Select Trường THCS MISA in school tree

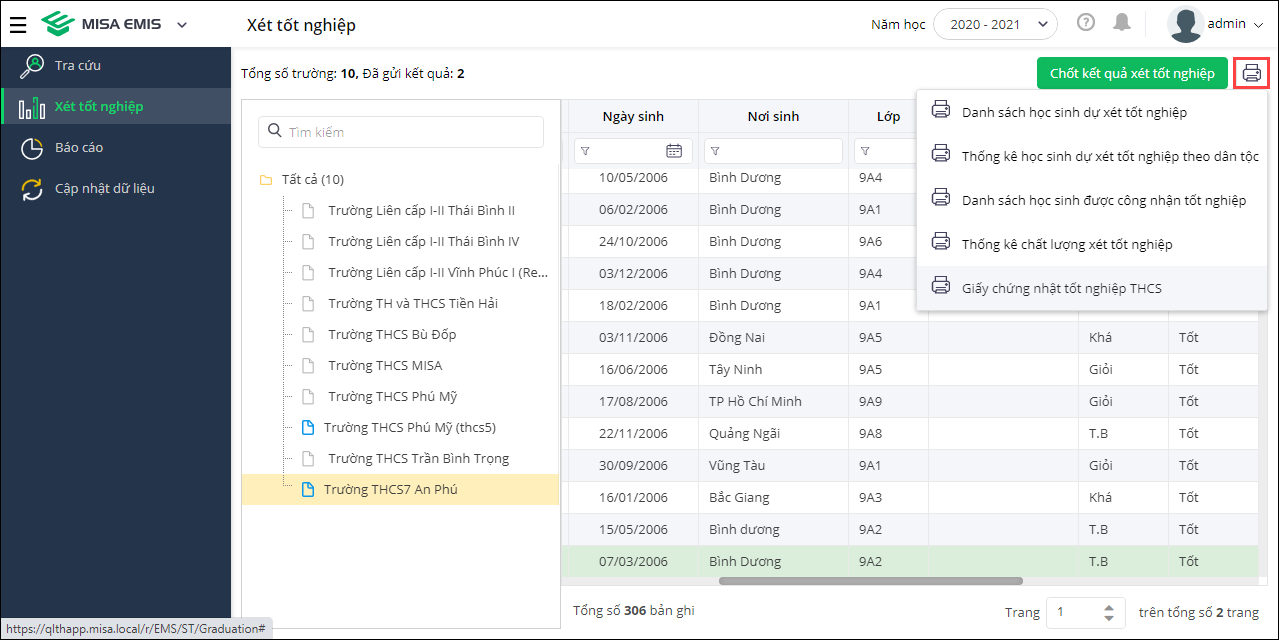[x=384, y=366]
